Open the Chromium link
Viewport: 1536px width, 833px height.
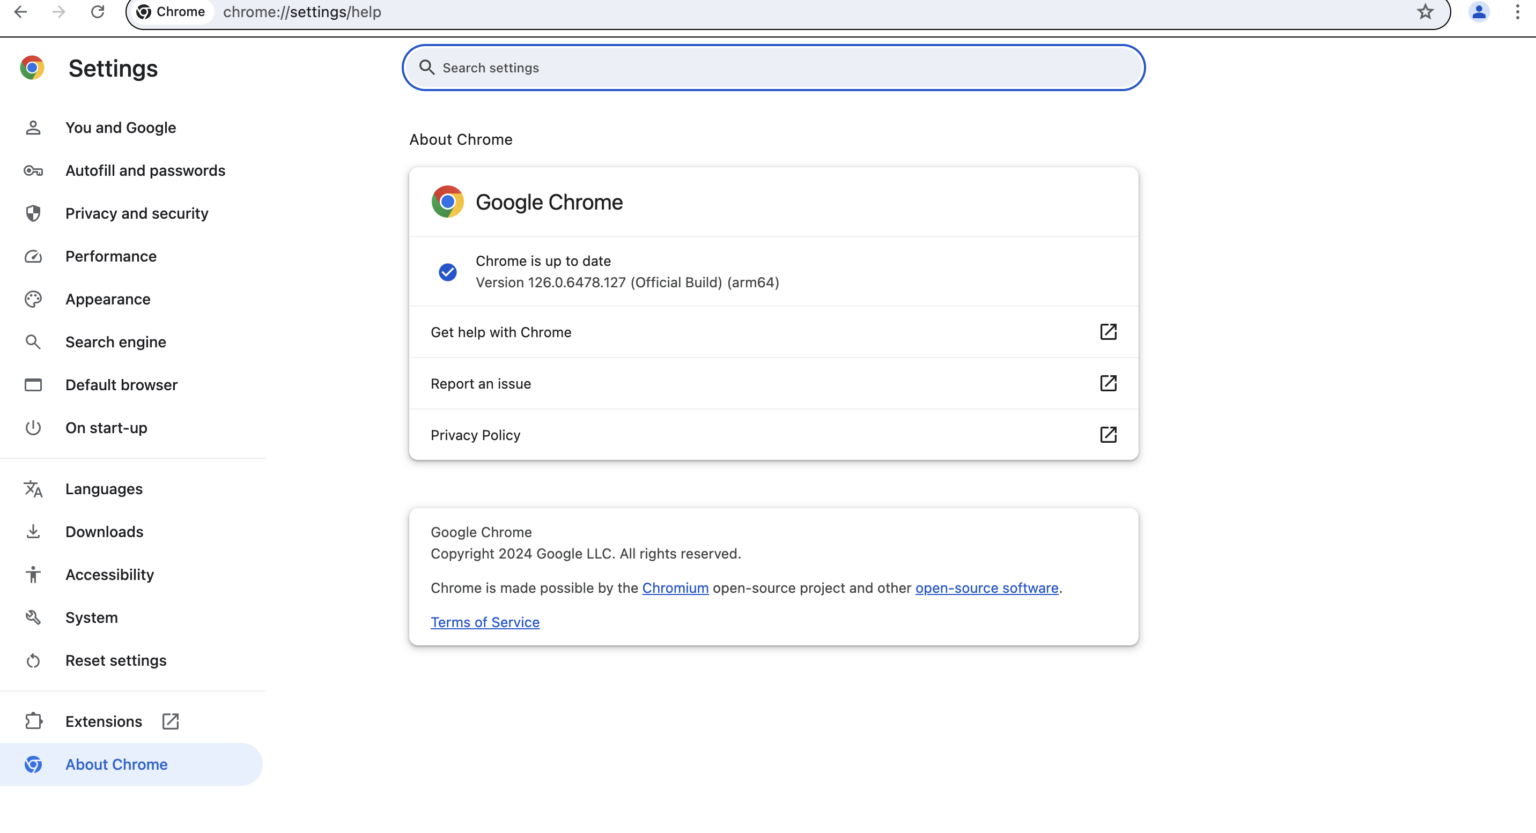coord(675,588)
